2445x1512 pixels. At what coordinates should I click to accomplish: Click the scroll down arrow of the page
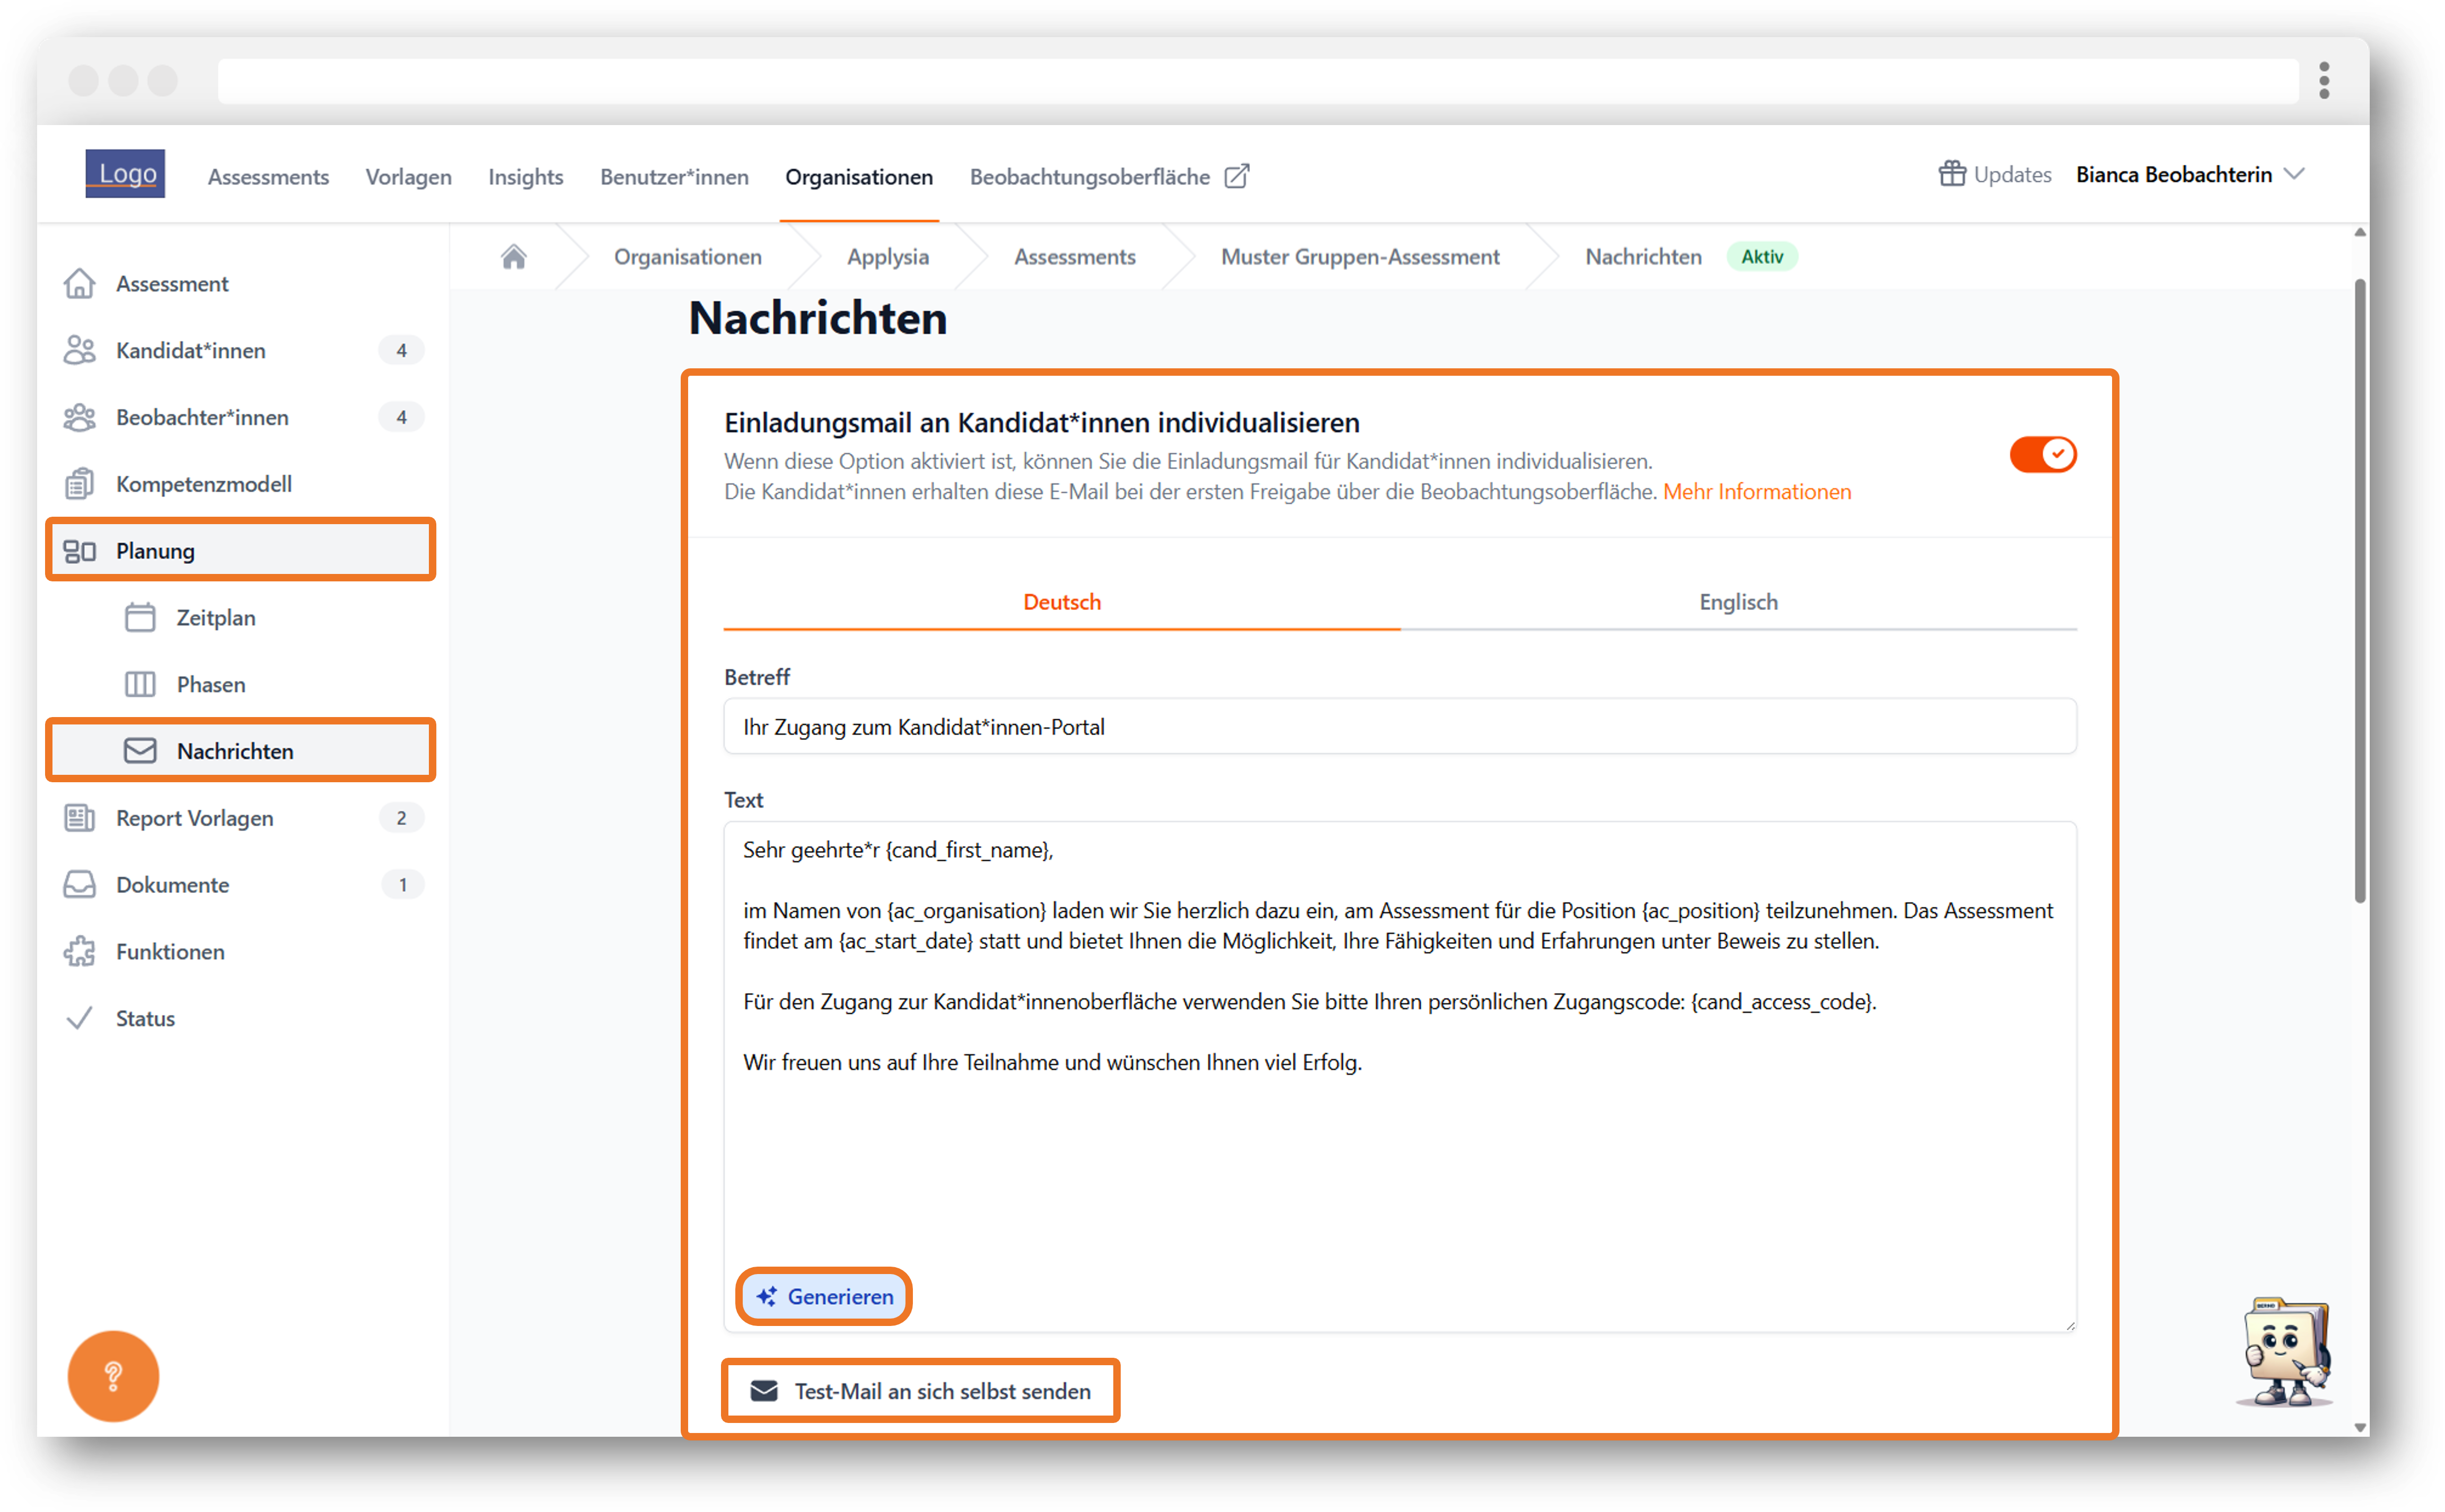click(x=2360, y=1428)
